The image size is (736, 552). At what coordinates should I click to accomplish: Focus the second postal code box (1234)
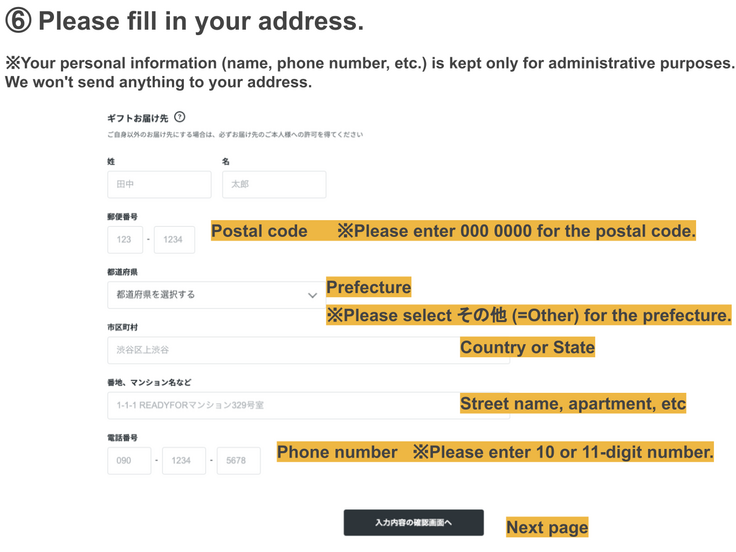(174, 240)
